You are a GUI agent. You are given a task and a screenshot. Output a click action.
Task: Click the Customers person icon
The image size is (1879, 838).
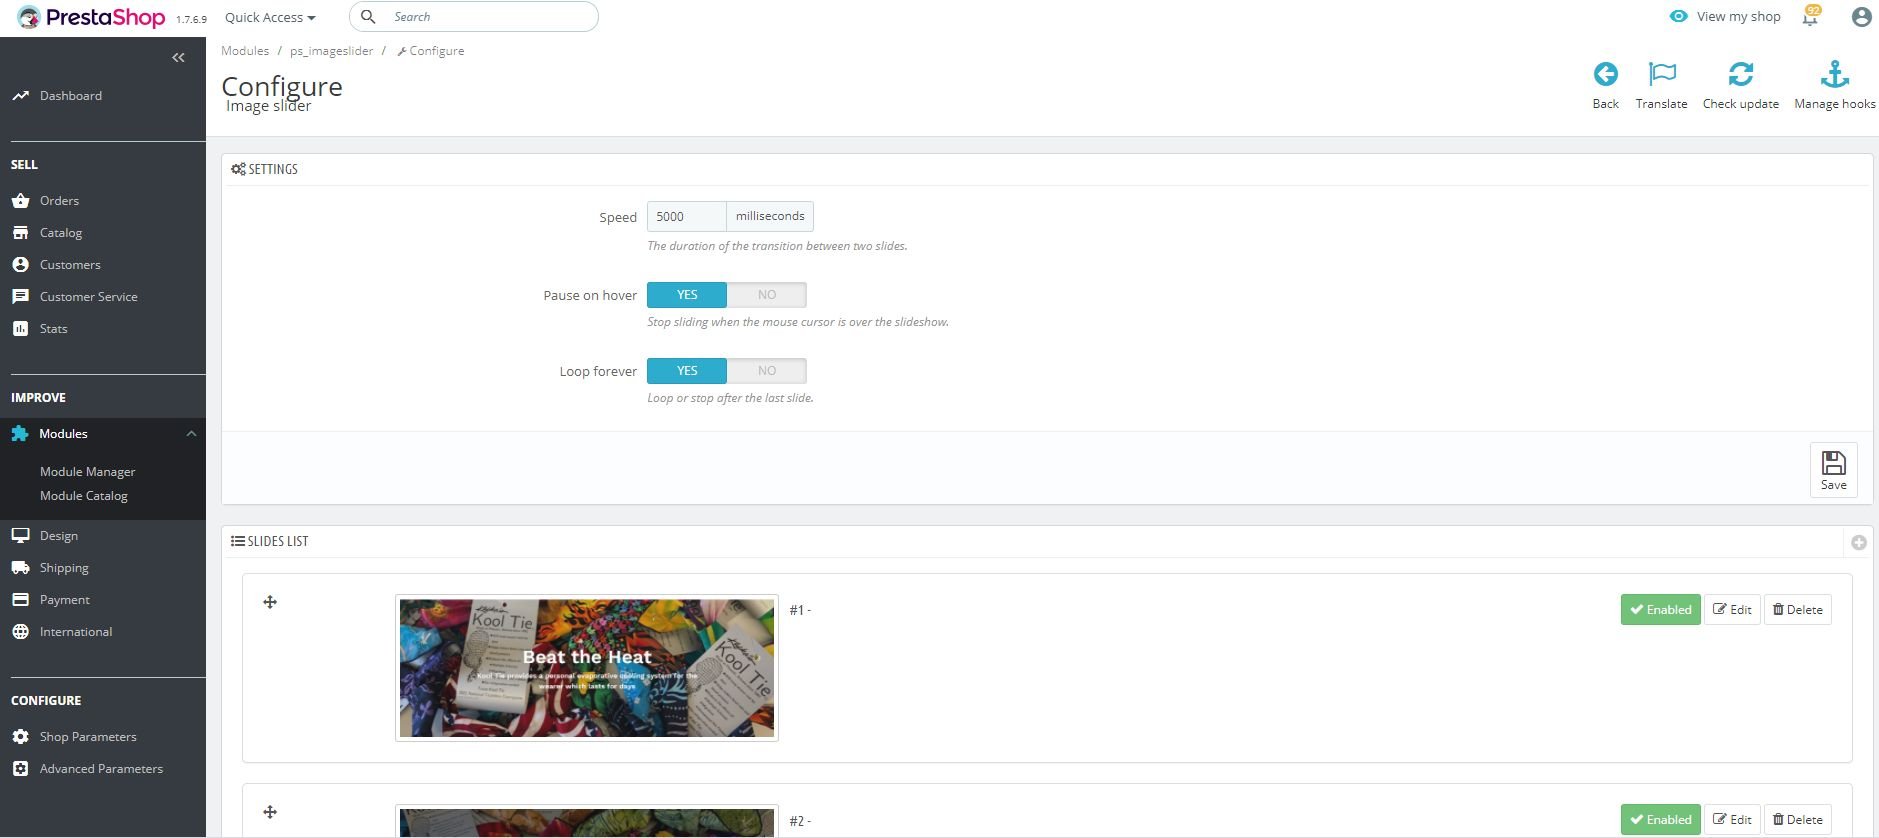click(20, 265)
